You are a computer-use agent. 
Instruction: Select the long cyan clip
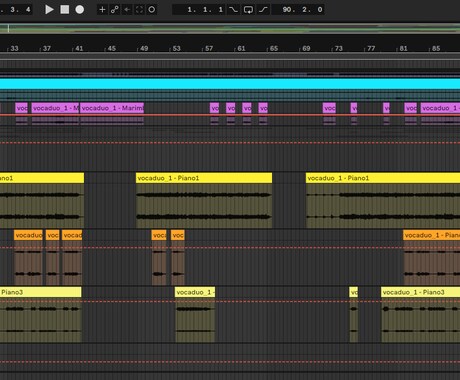point(230,84)
